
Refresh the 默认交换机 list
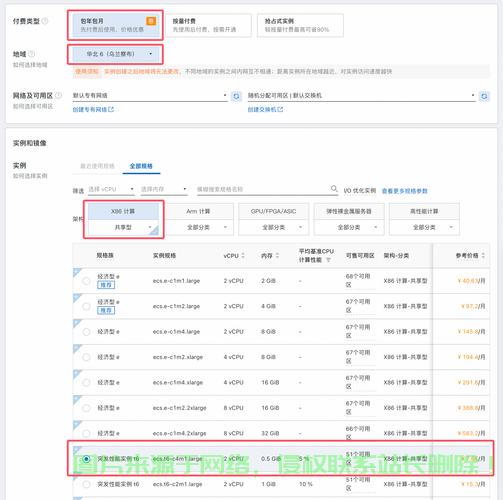[484, 96]
